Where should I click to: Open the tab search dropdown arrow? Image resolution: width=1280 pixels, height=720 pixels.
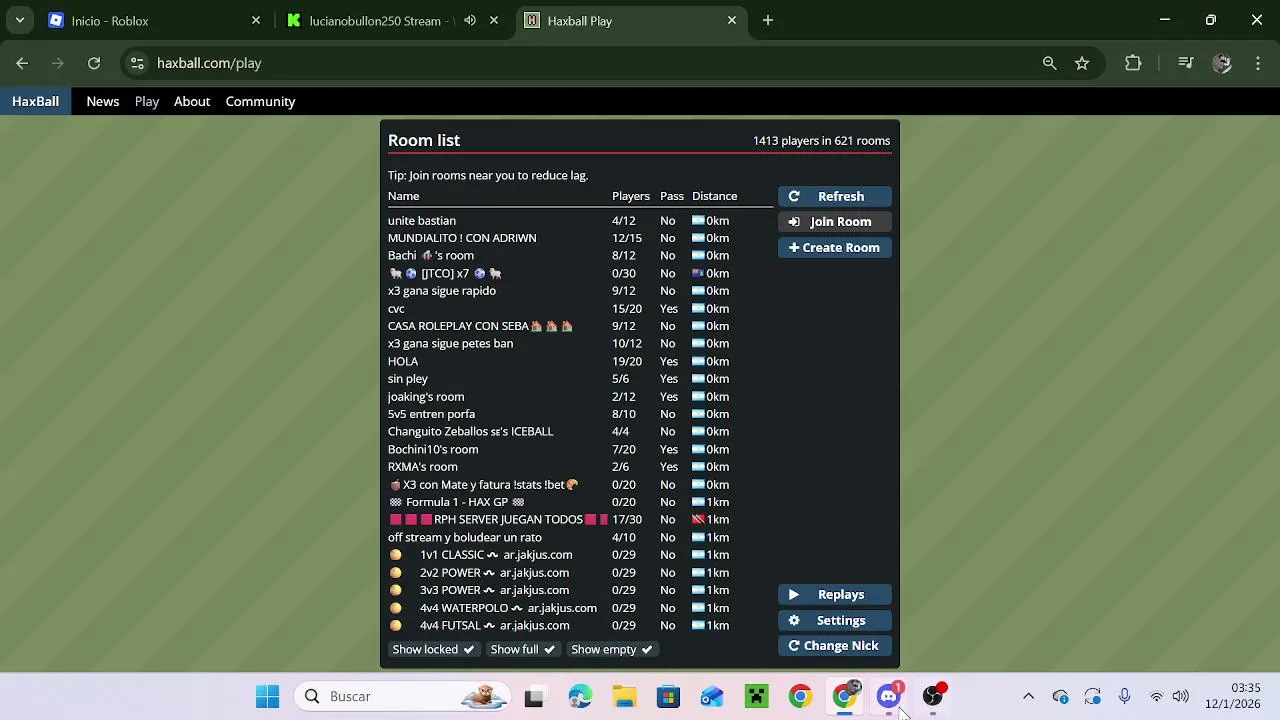(x=19, y=20)
